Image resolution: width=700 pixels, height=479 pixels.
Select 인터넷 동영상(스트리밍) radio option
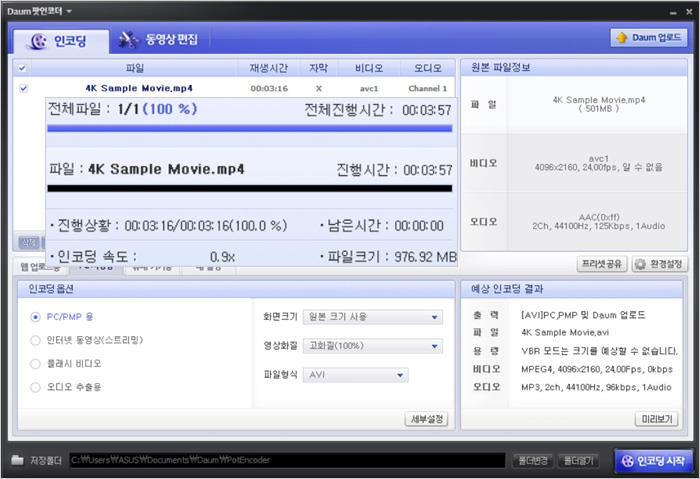coord(36,341)
